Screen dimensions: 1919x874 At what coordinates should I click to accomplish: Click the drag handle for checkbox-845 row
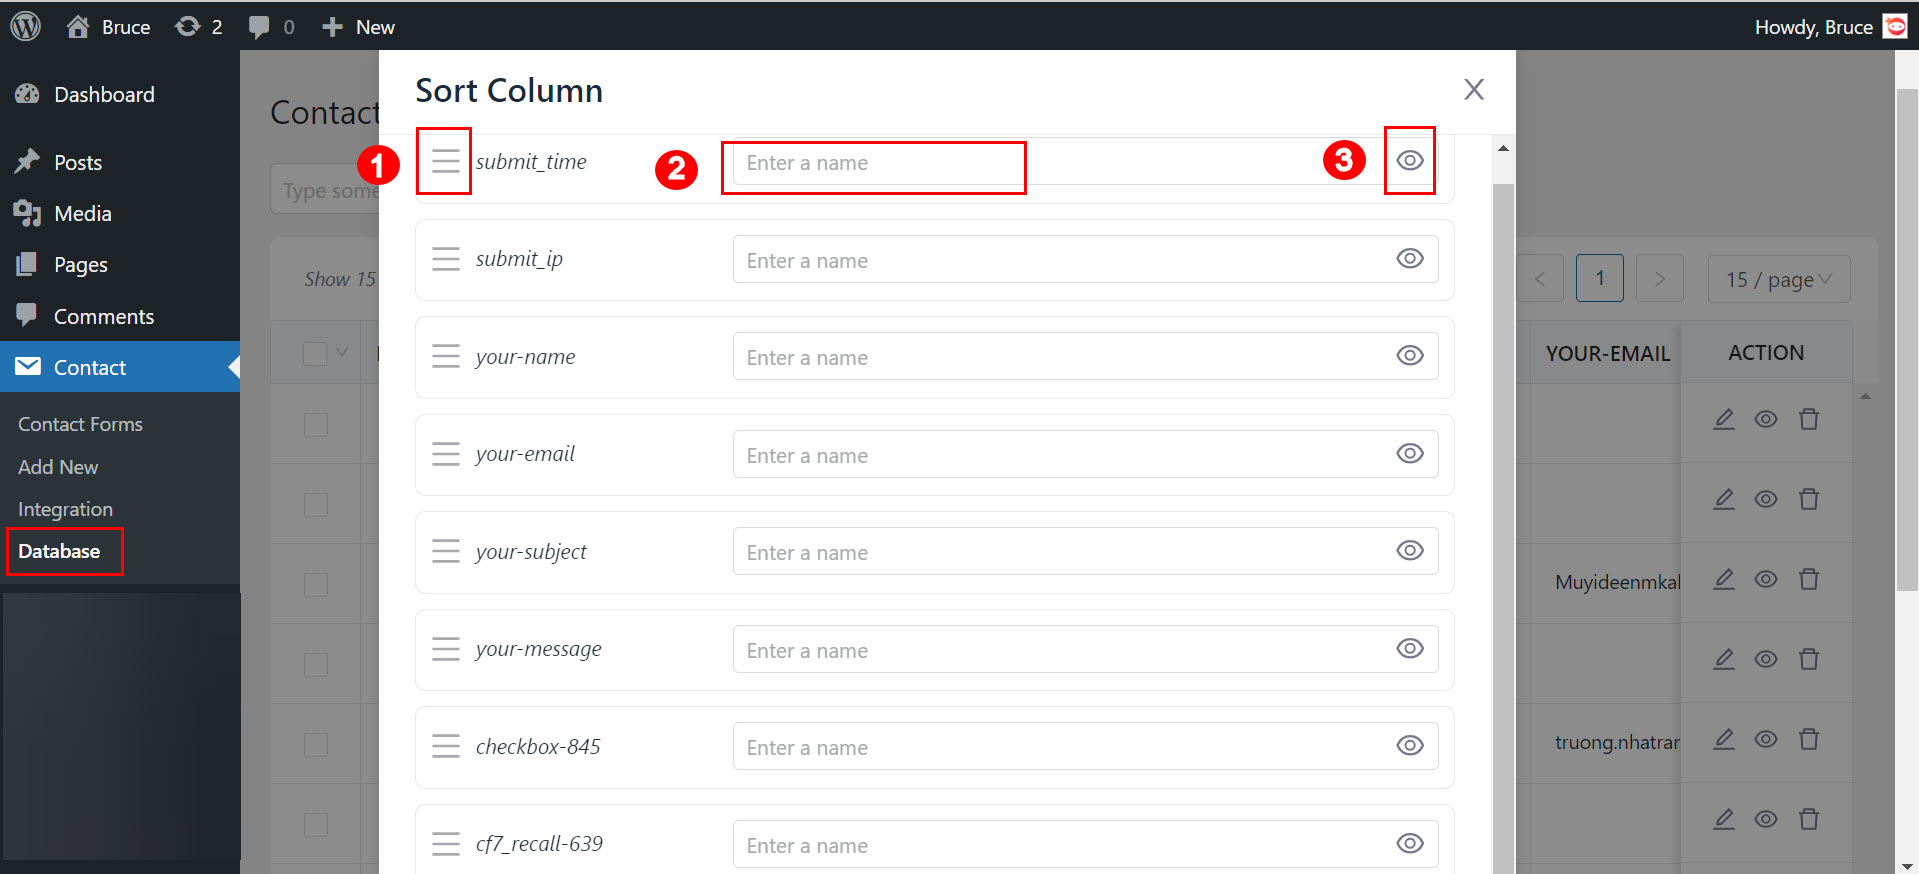[446, 746]
